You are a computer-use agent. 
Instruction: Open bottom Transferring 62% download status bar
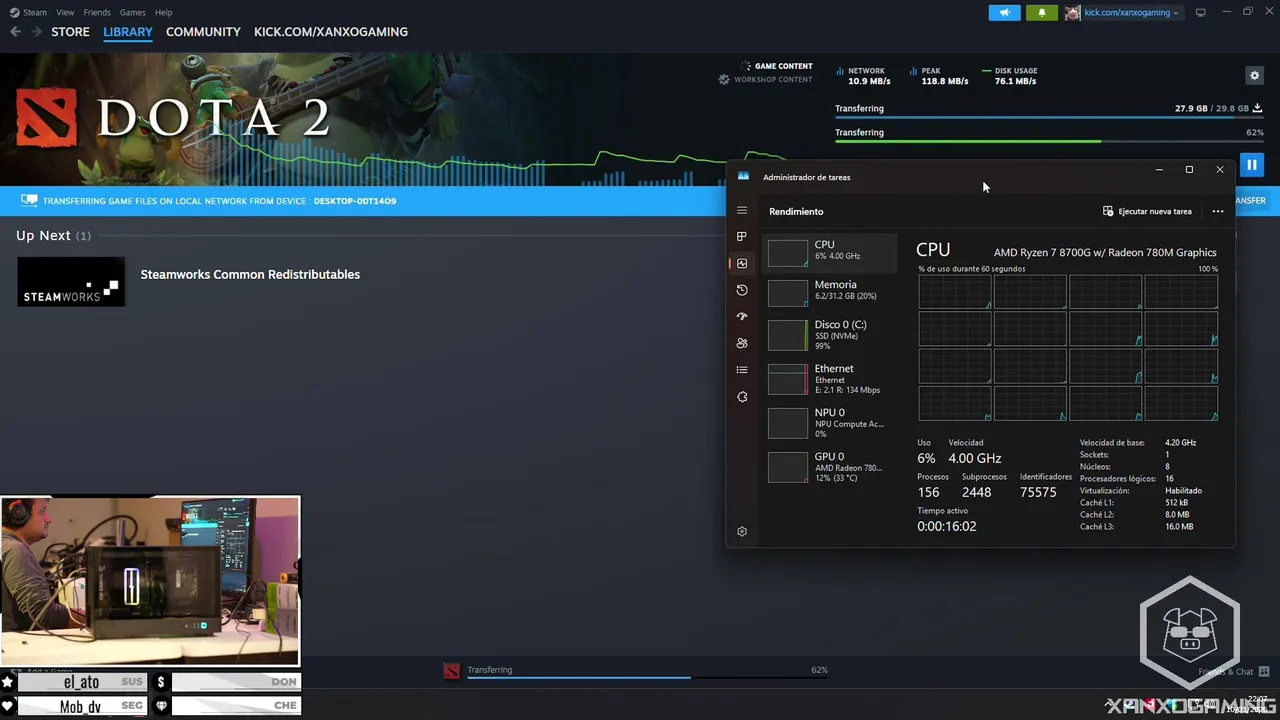point(636,671)
